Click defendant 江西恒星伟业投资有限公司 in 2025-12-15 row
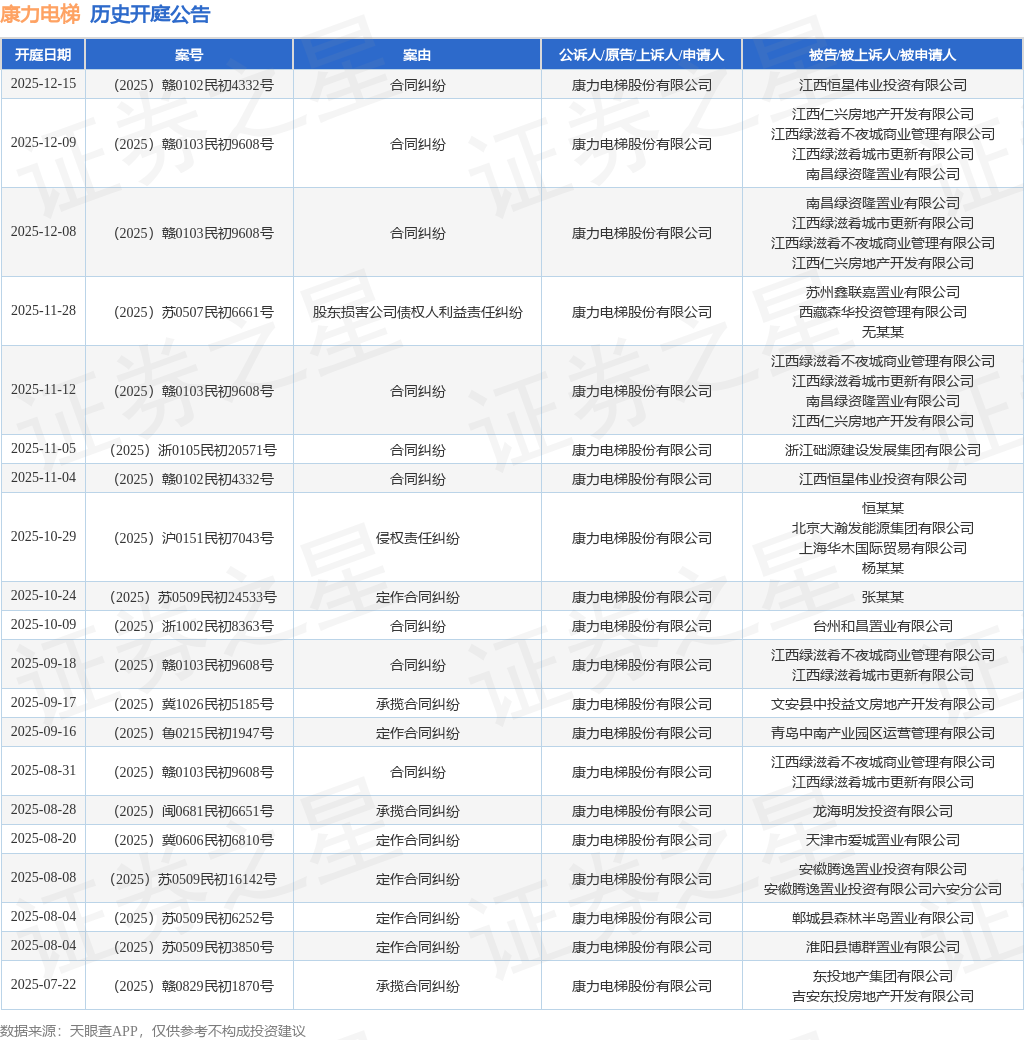Viewport: 1024px width, 1040px height. (882, 85)
